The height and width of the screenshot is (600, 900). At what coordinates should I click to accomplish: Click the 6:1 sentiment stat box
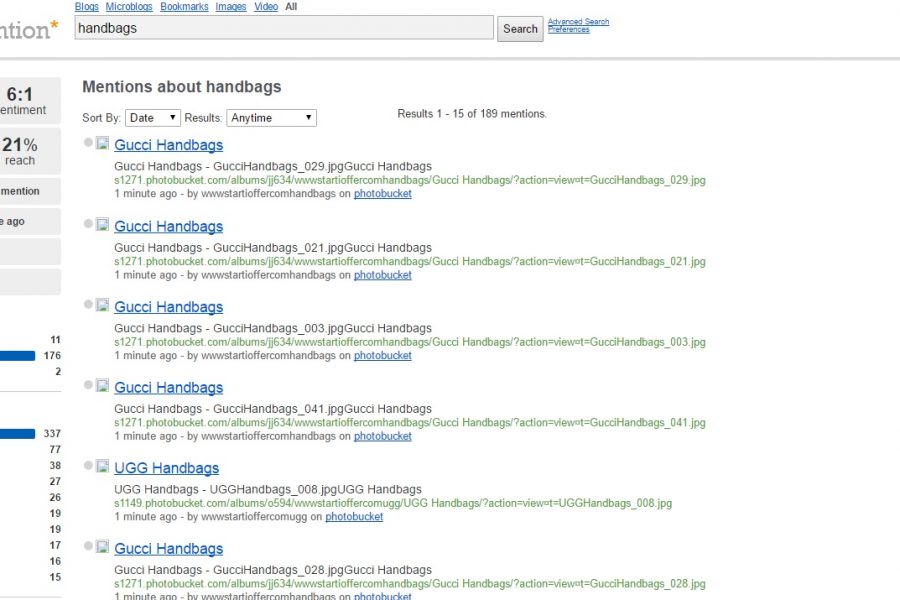tap(30, 100)
